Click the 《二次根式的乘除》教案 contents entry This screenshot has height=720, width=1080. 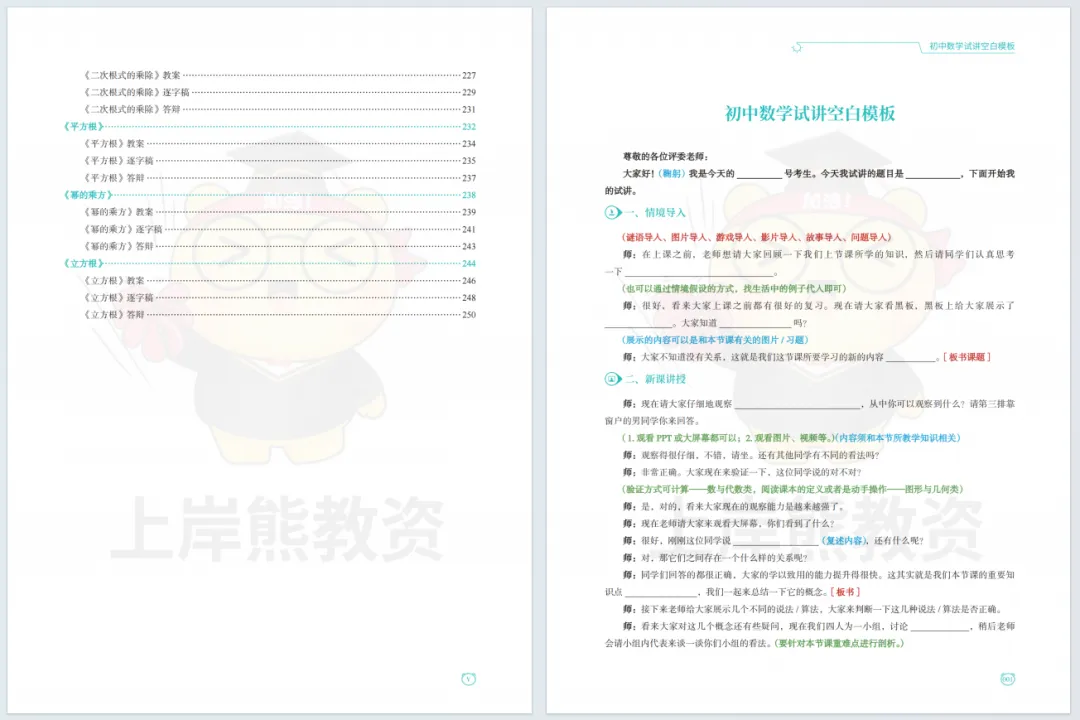point(279,75)
